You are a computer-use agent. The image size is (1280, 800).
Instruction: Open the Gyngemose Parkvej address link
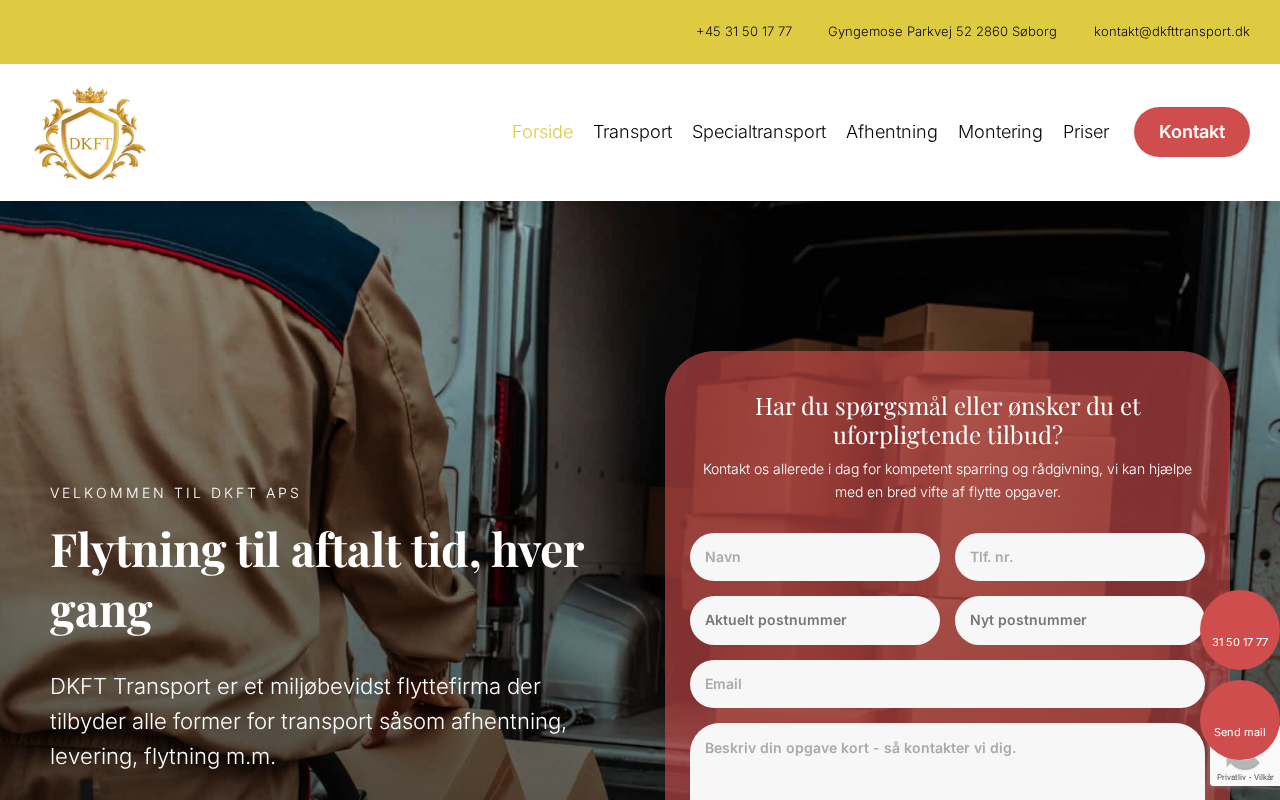tap(942, 32)
